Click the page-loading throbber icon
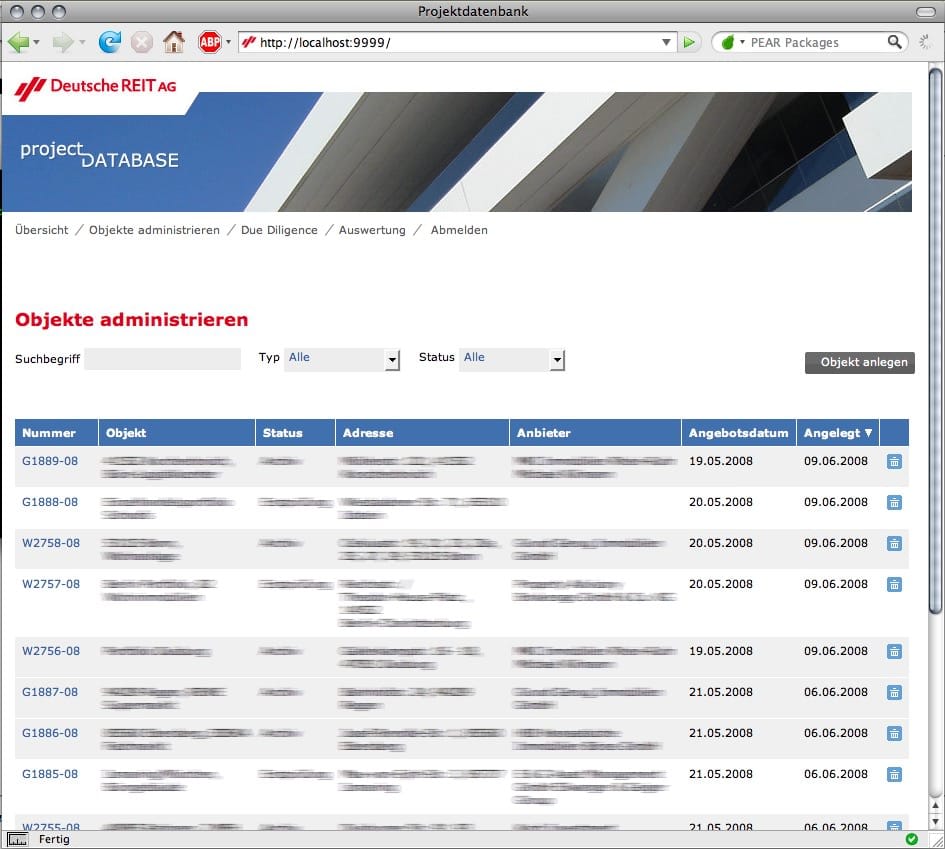The height and width of the screenshot is (849, 945). point(925,42)
